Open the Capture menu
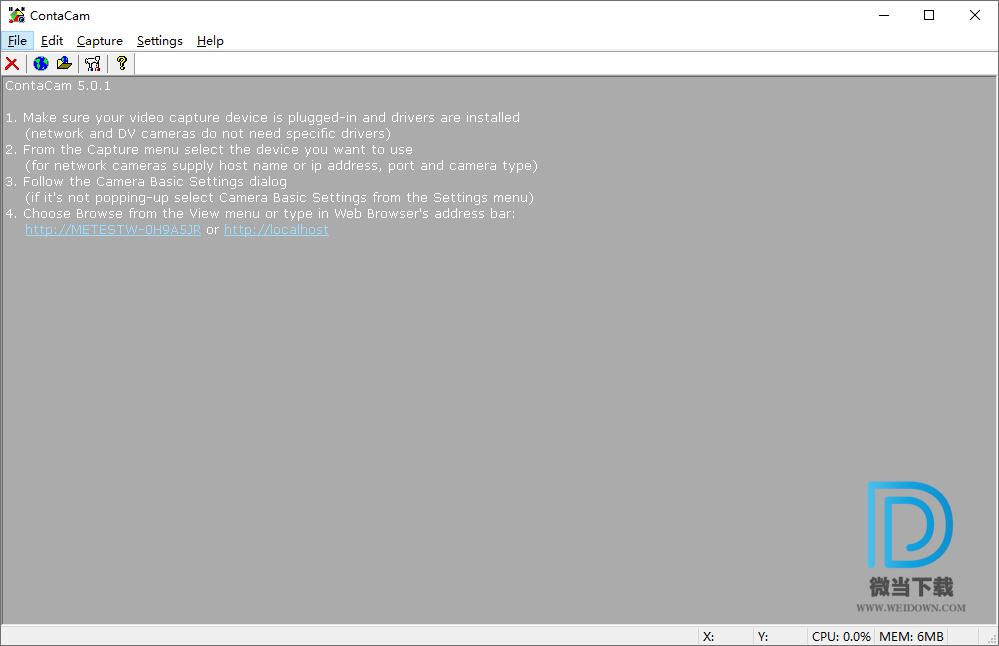This screenshot has width=999, height=646. (100, 41)
